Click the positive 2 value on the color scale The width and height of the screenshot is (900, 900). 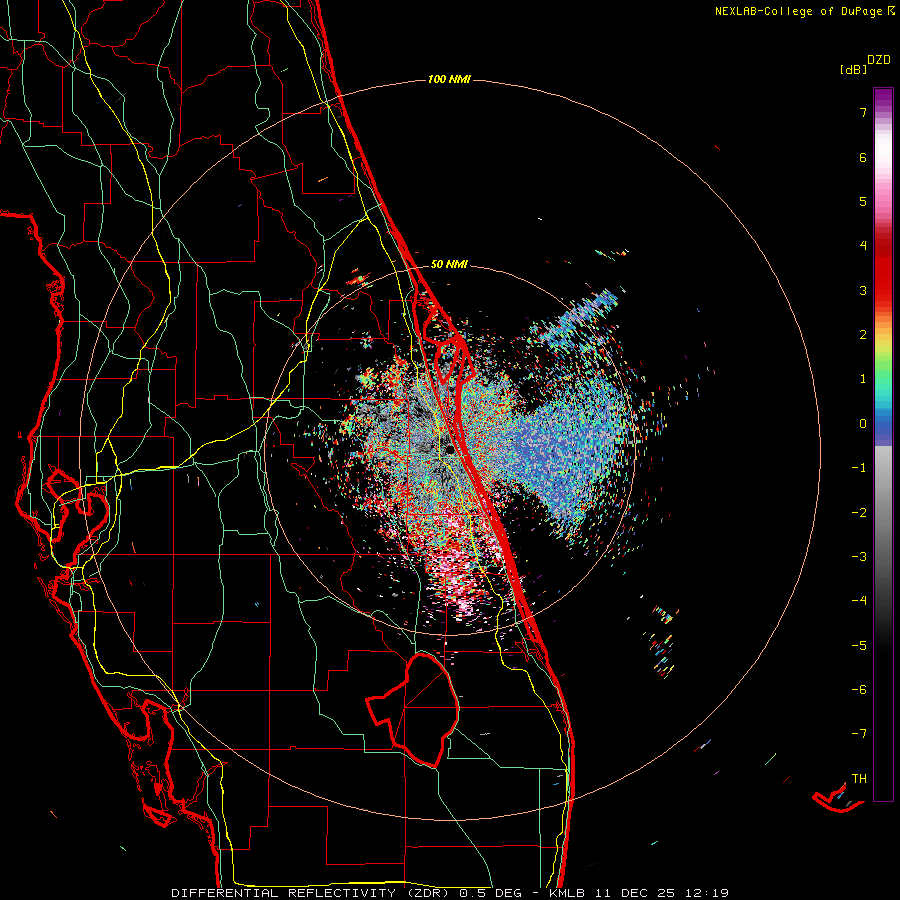point(863,335)
